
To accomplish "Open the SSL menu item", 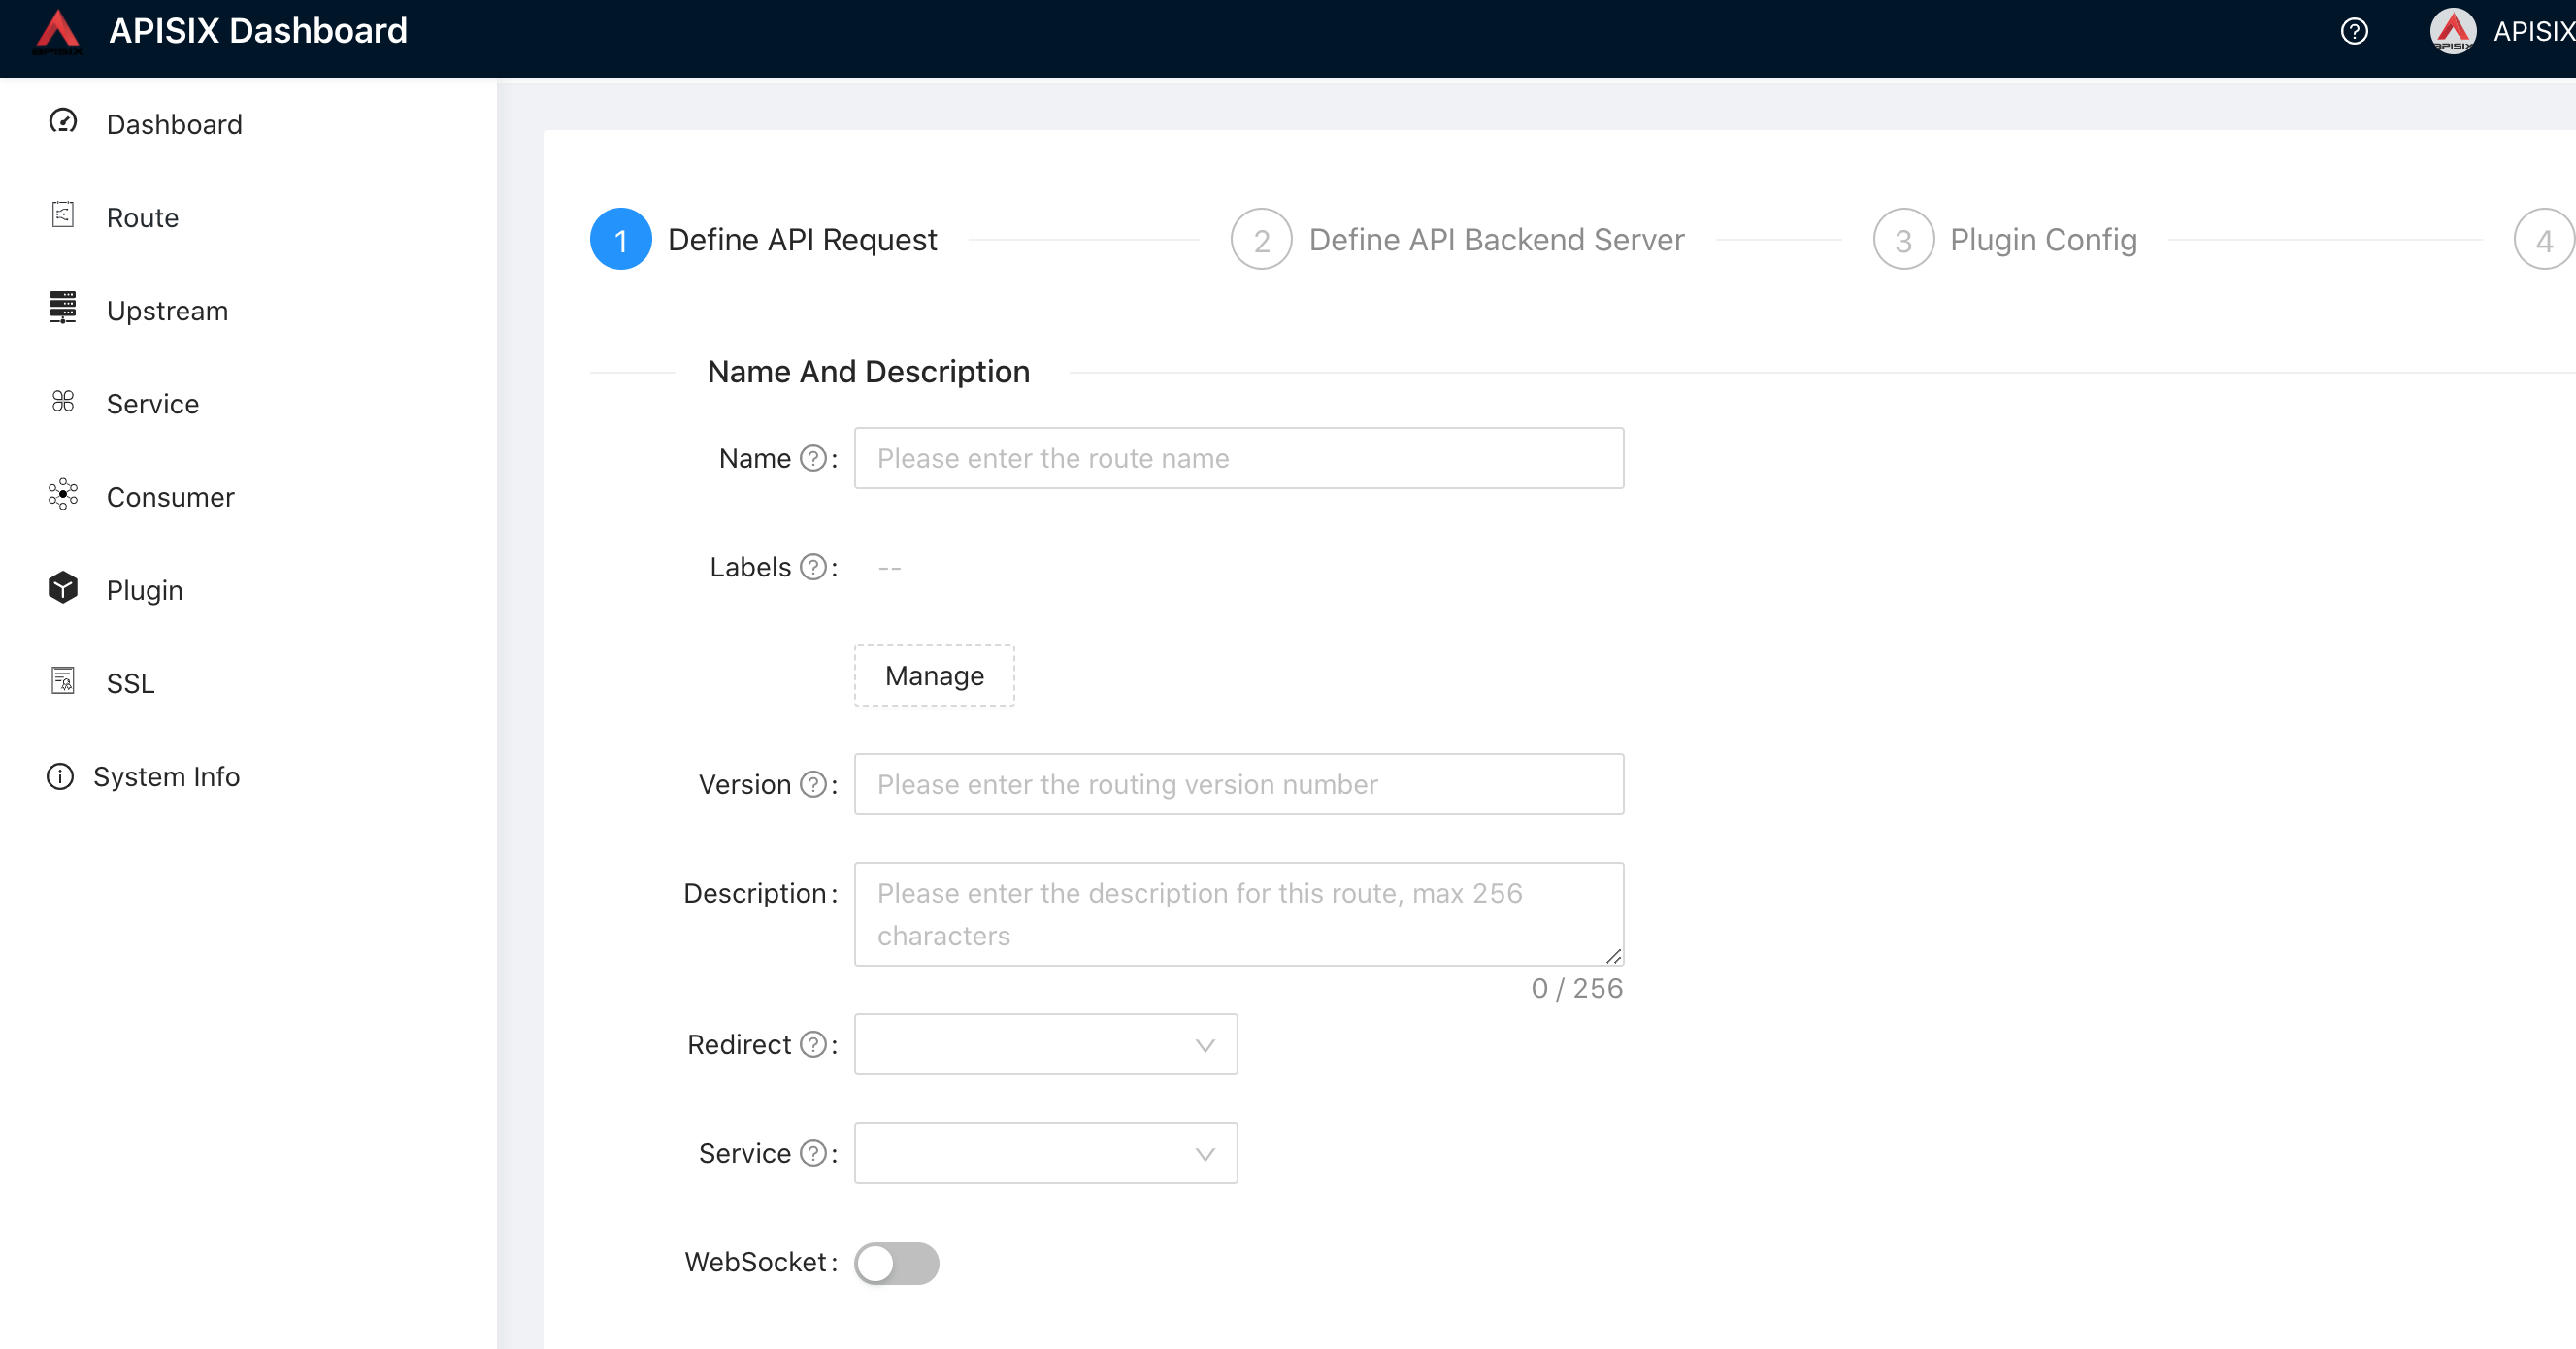I will [130, 683].
